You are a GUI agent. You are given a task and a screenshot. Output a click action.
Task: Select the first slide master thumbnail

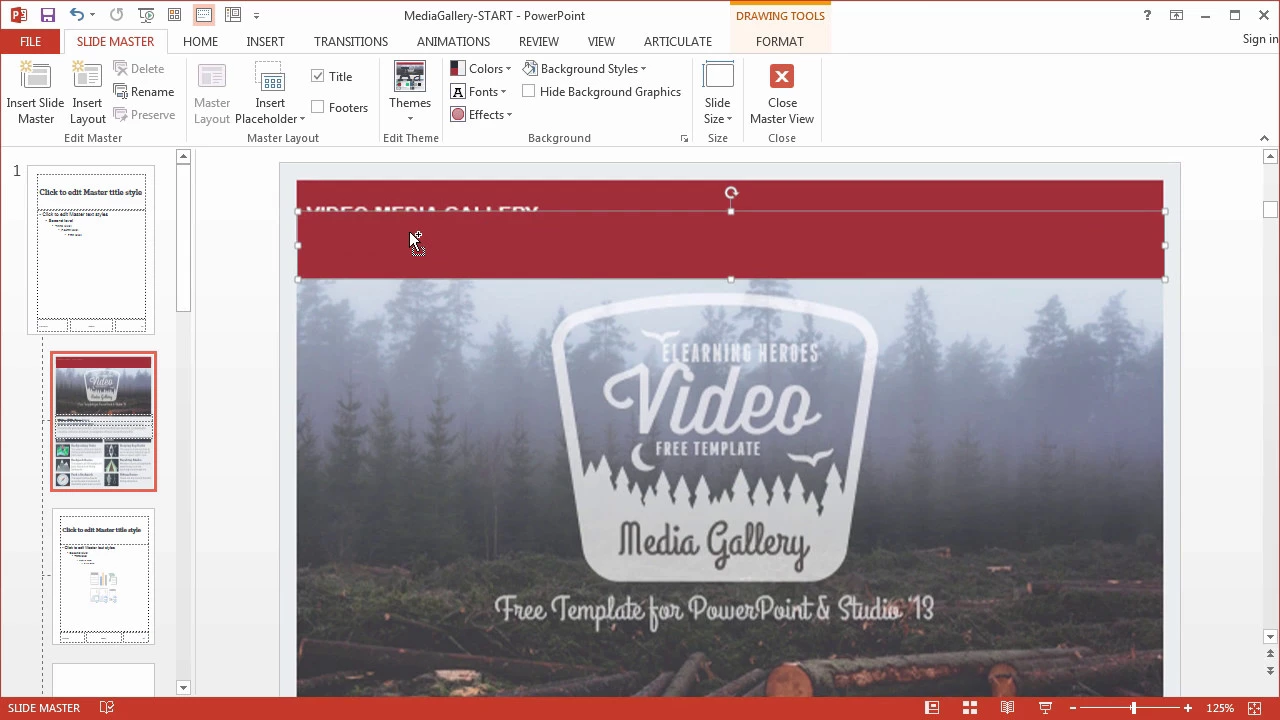(x=91, y=250)
